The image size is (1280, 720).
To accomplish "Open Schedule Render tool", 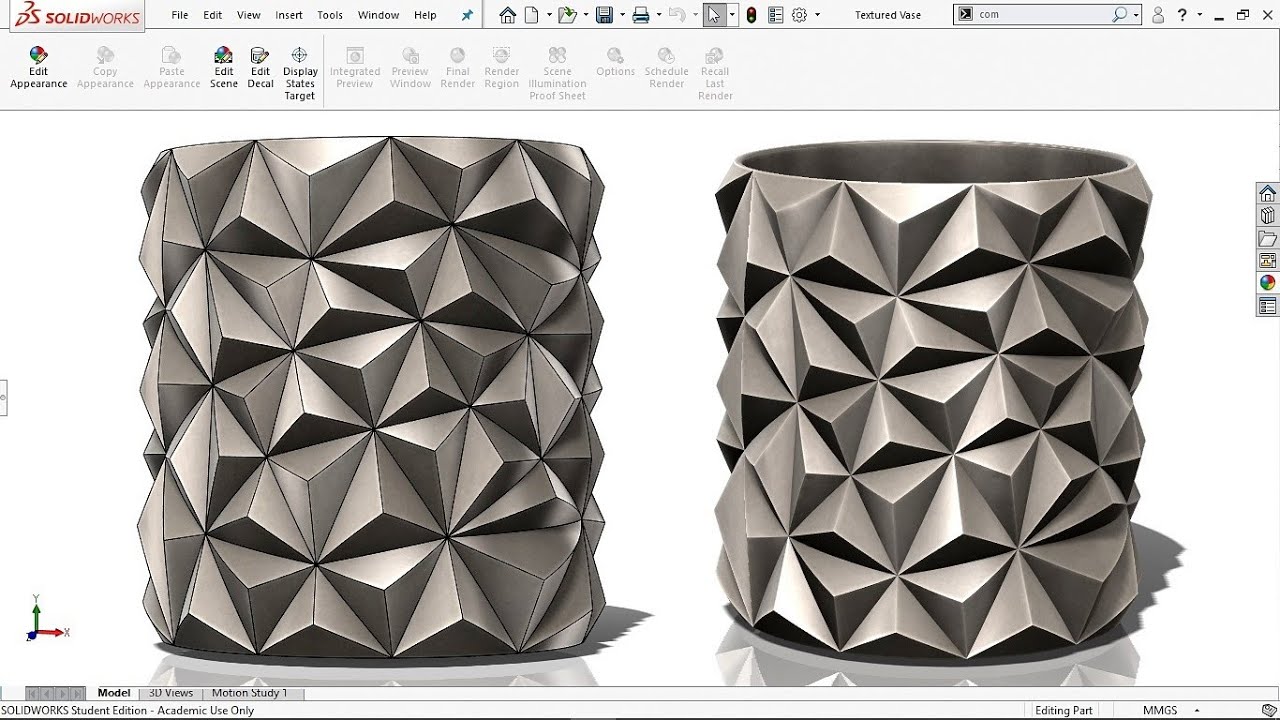I will click(667, 68).
